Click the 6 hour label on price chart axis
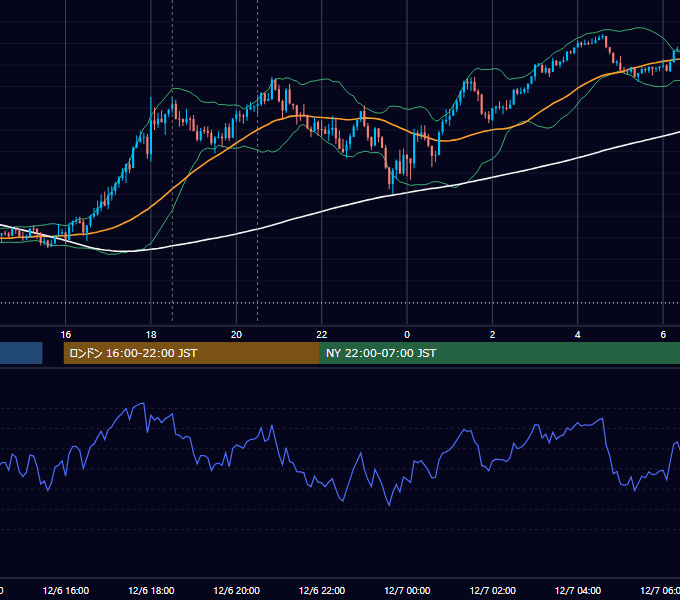680x600 pixels. pyautogui.click(x=663, y=335)
